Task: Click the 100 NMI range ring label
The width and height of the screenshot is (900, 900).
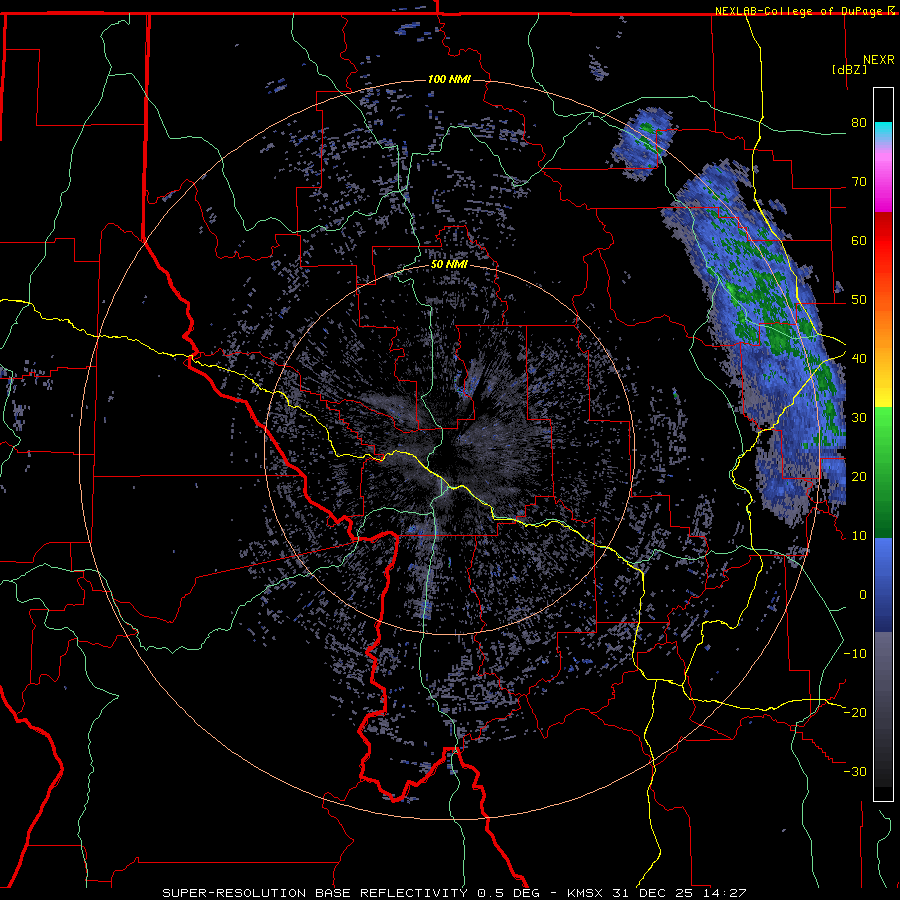Action: tap(449, 79)
